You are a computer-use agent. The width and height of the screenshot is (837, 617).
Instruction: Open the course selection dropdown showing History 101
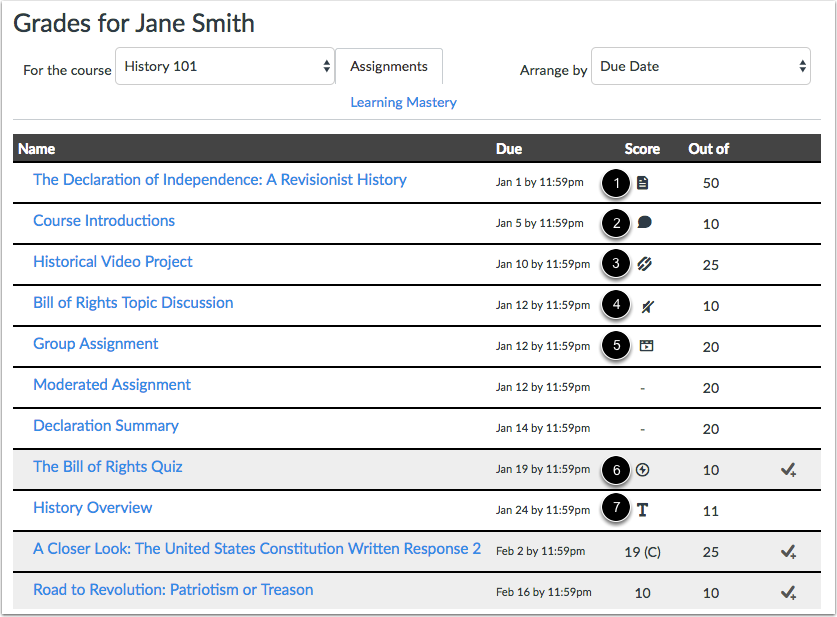(x=224, y=66)
